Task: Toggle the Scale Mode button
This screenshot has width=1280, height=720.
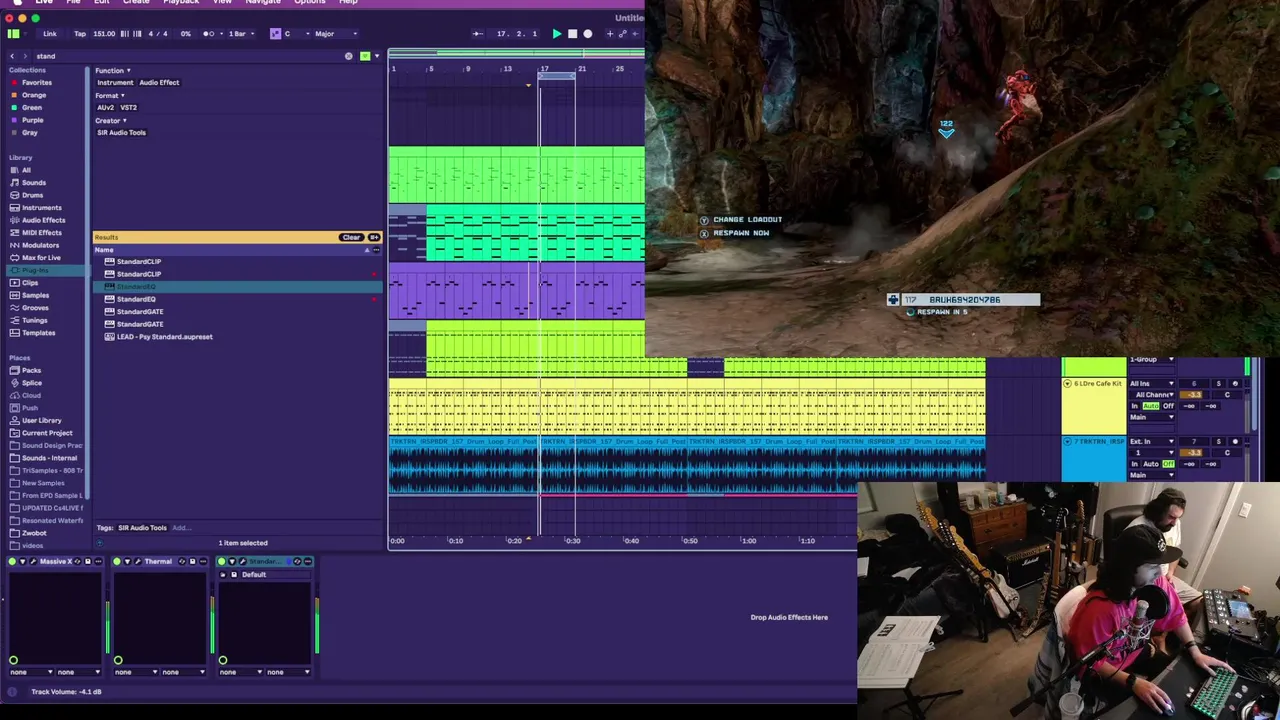Action: pos(275,34)
